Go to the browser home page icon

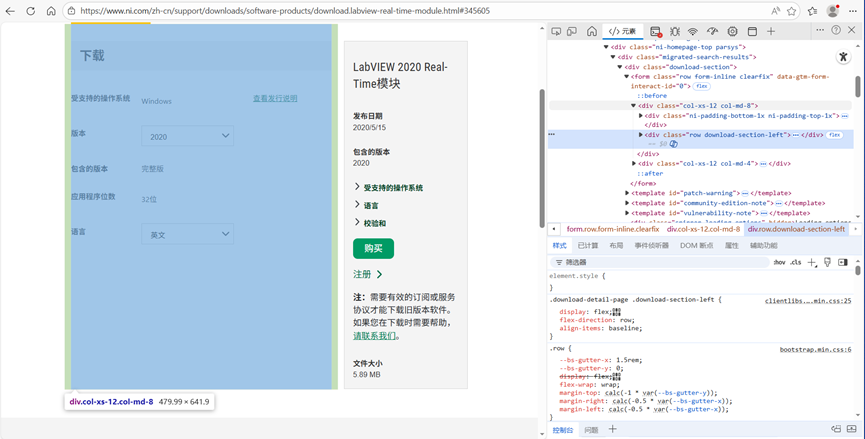51,11
